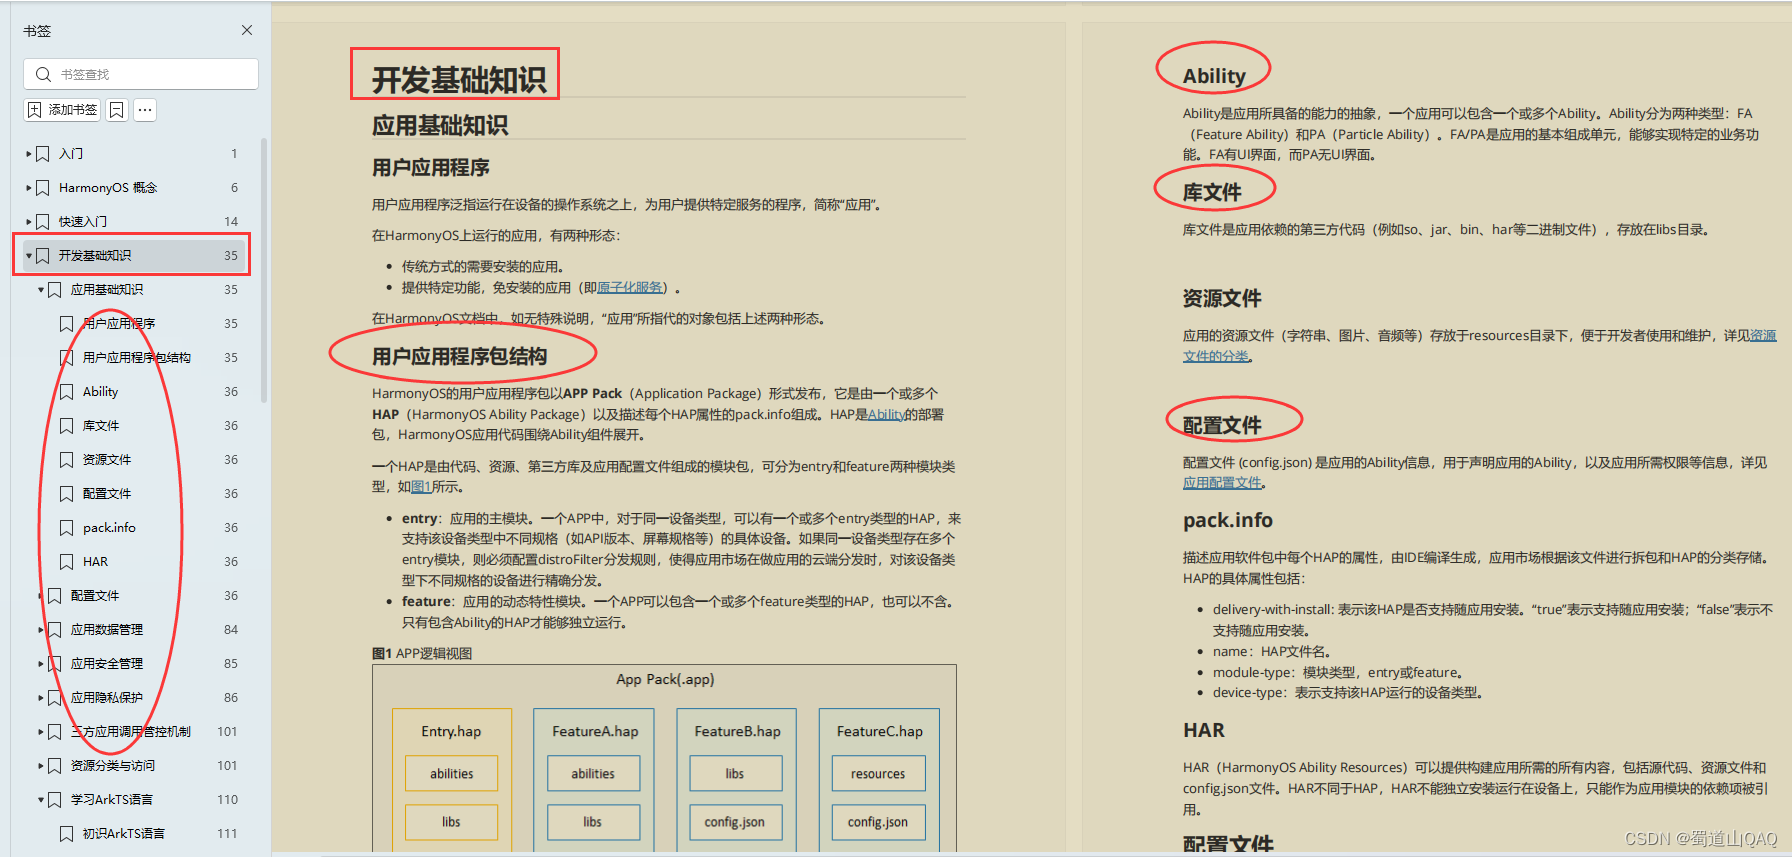Click the bookmark icon of pack.info
This screenshot has width=1792, height=857.
pyautogui.click(x=67, y=528)
